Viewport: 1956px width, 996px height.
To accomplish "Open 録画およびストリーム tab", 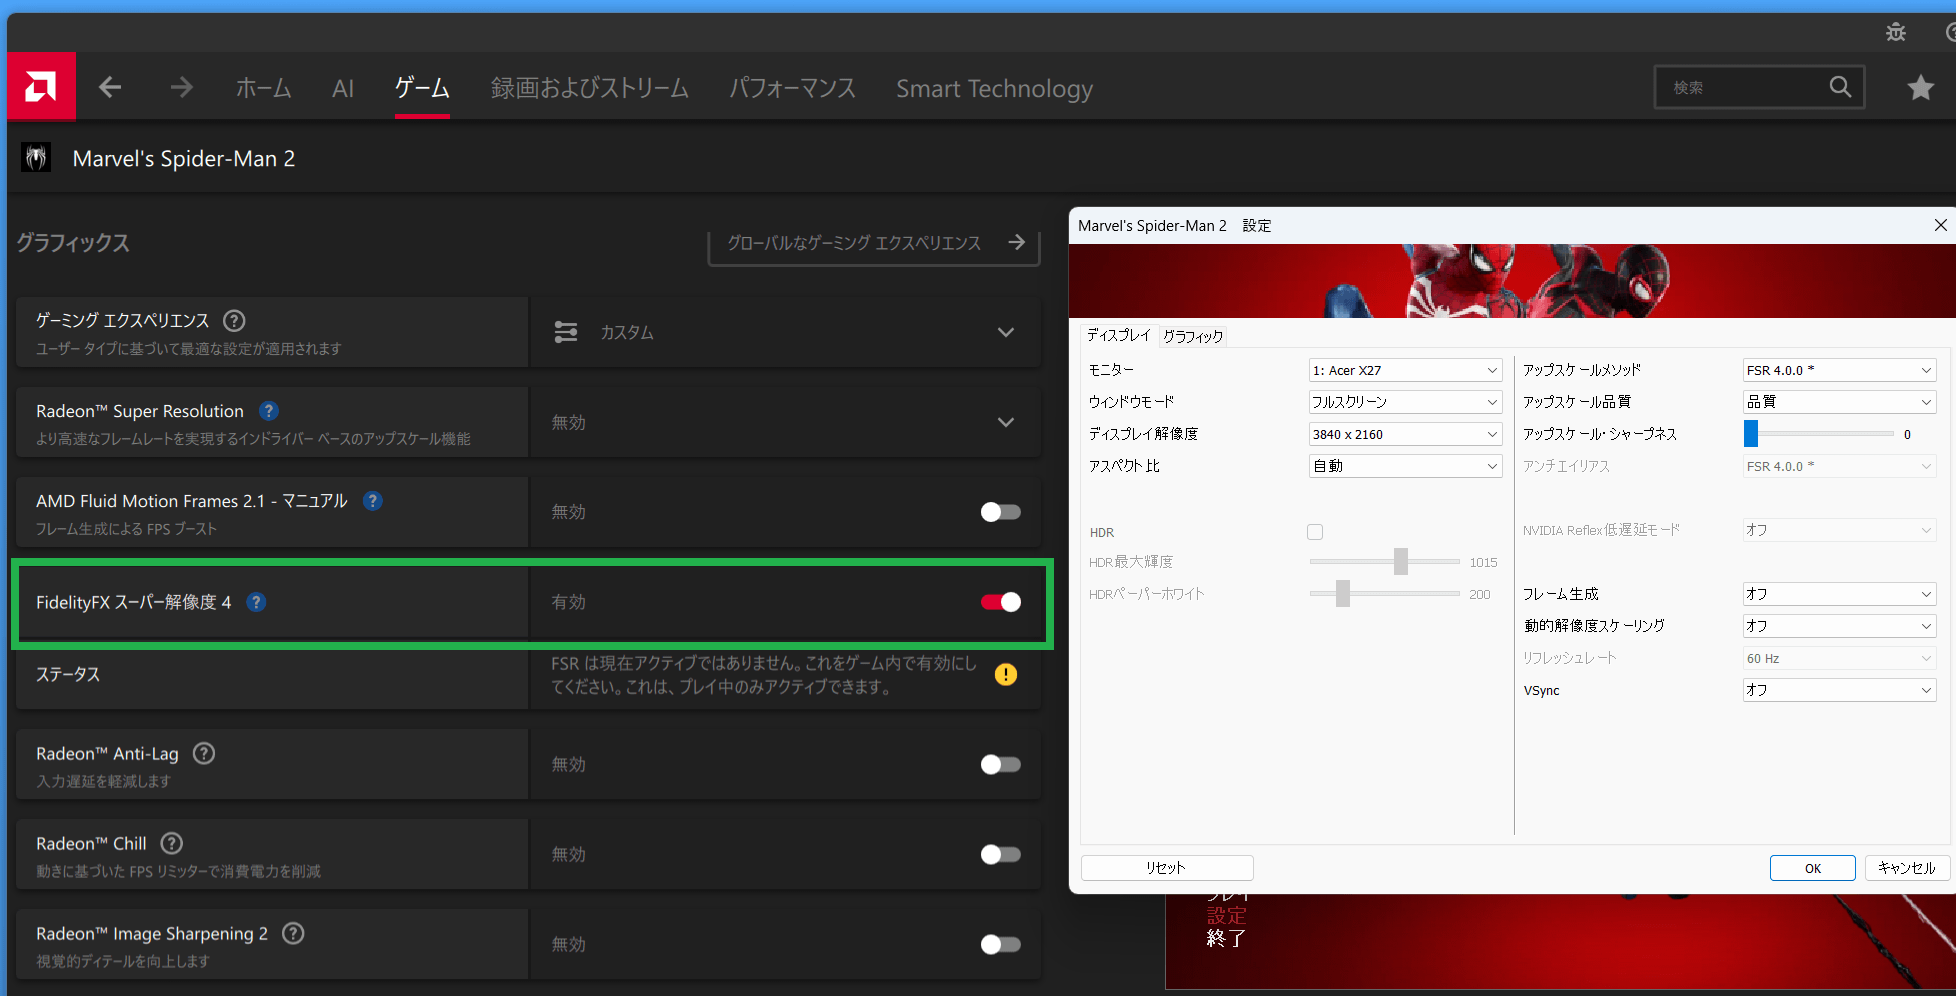I will pos(589,88).
